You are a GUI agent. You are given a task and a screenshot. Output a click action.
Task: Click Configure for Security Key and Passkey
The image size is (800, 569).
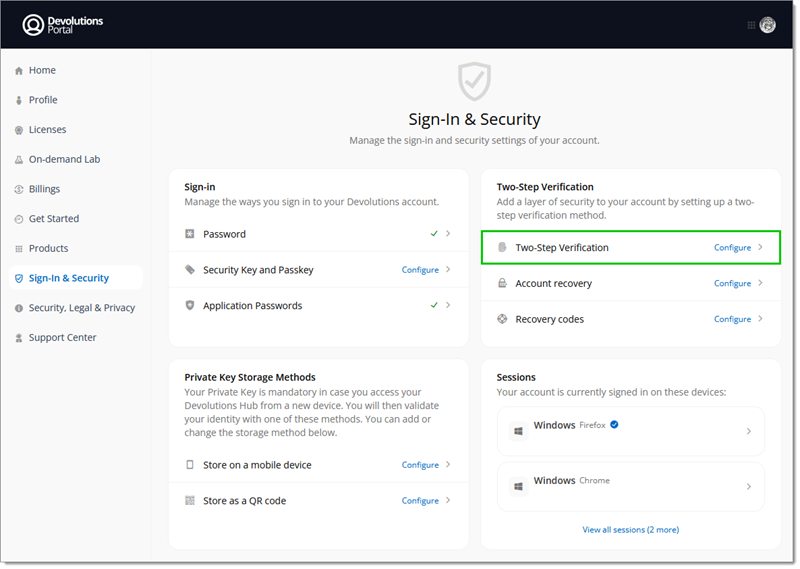(x=420, y=270)
